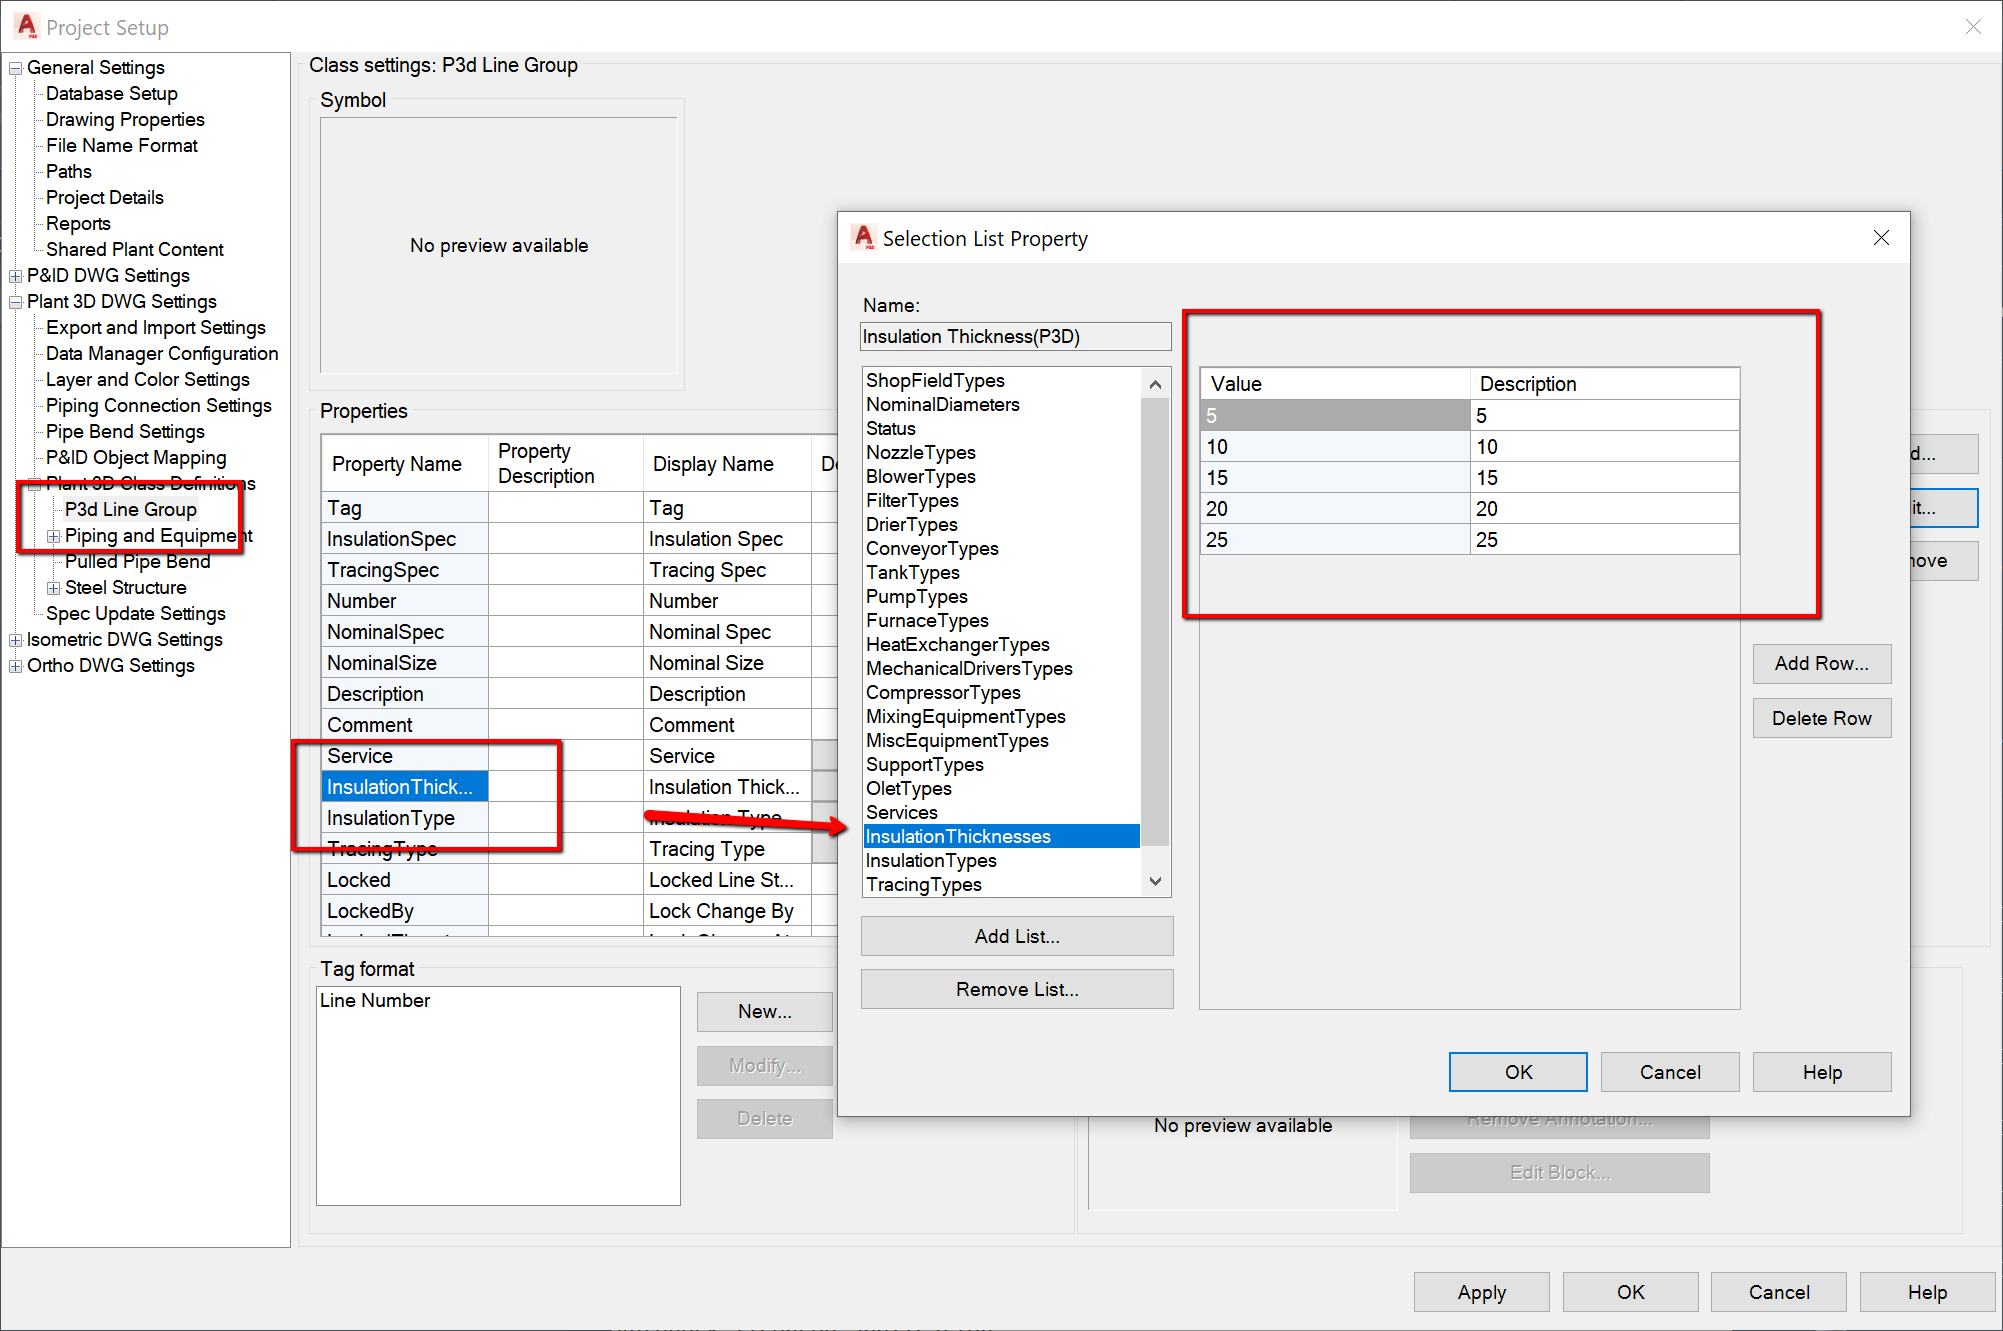The height and width of the screenshot is (1331, 2003).
Task: Select P3d Line Group tree item
Action: pos(130,510)
